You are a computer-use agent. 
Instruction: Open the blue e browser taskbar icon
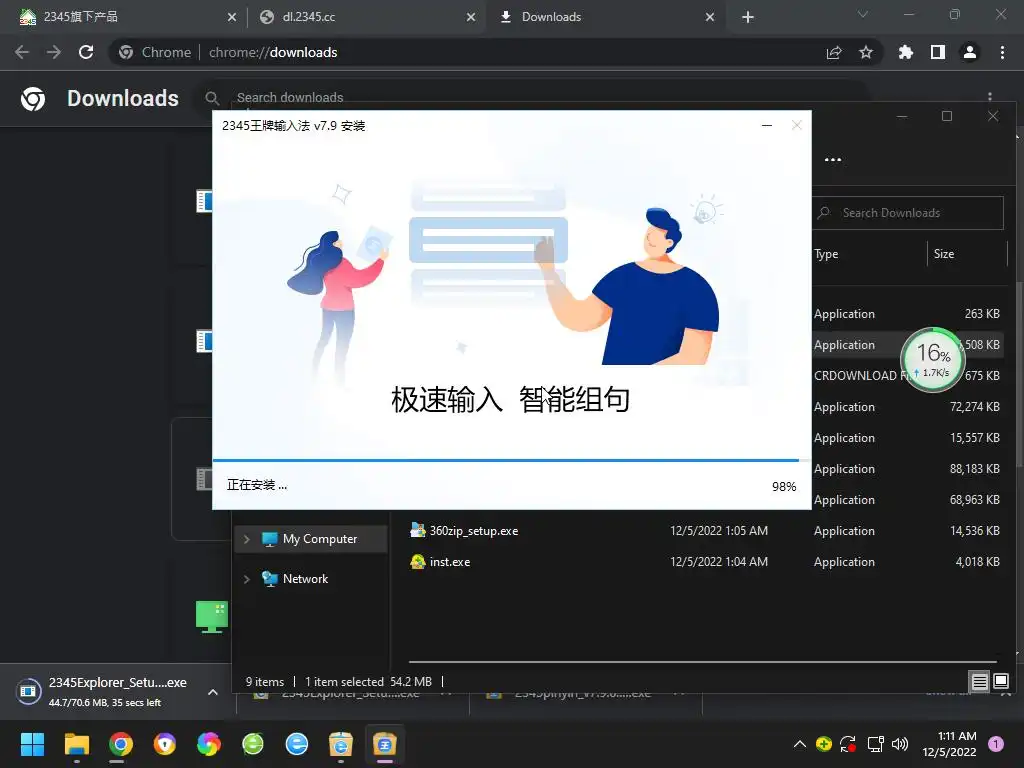tap(296, 744)
